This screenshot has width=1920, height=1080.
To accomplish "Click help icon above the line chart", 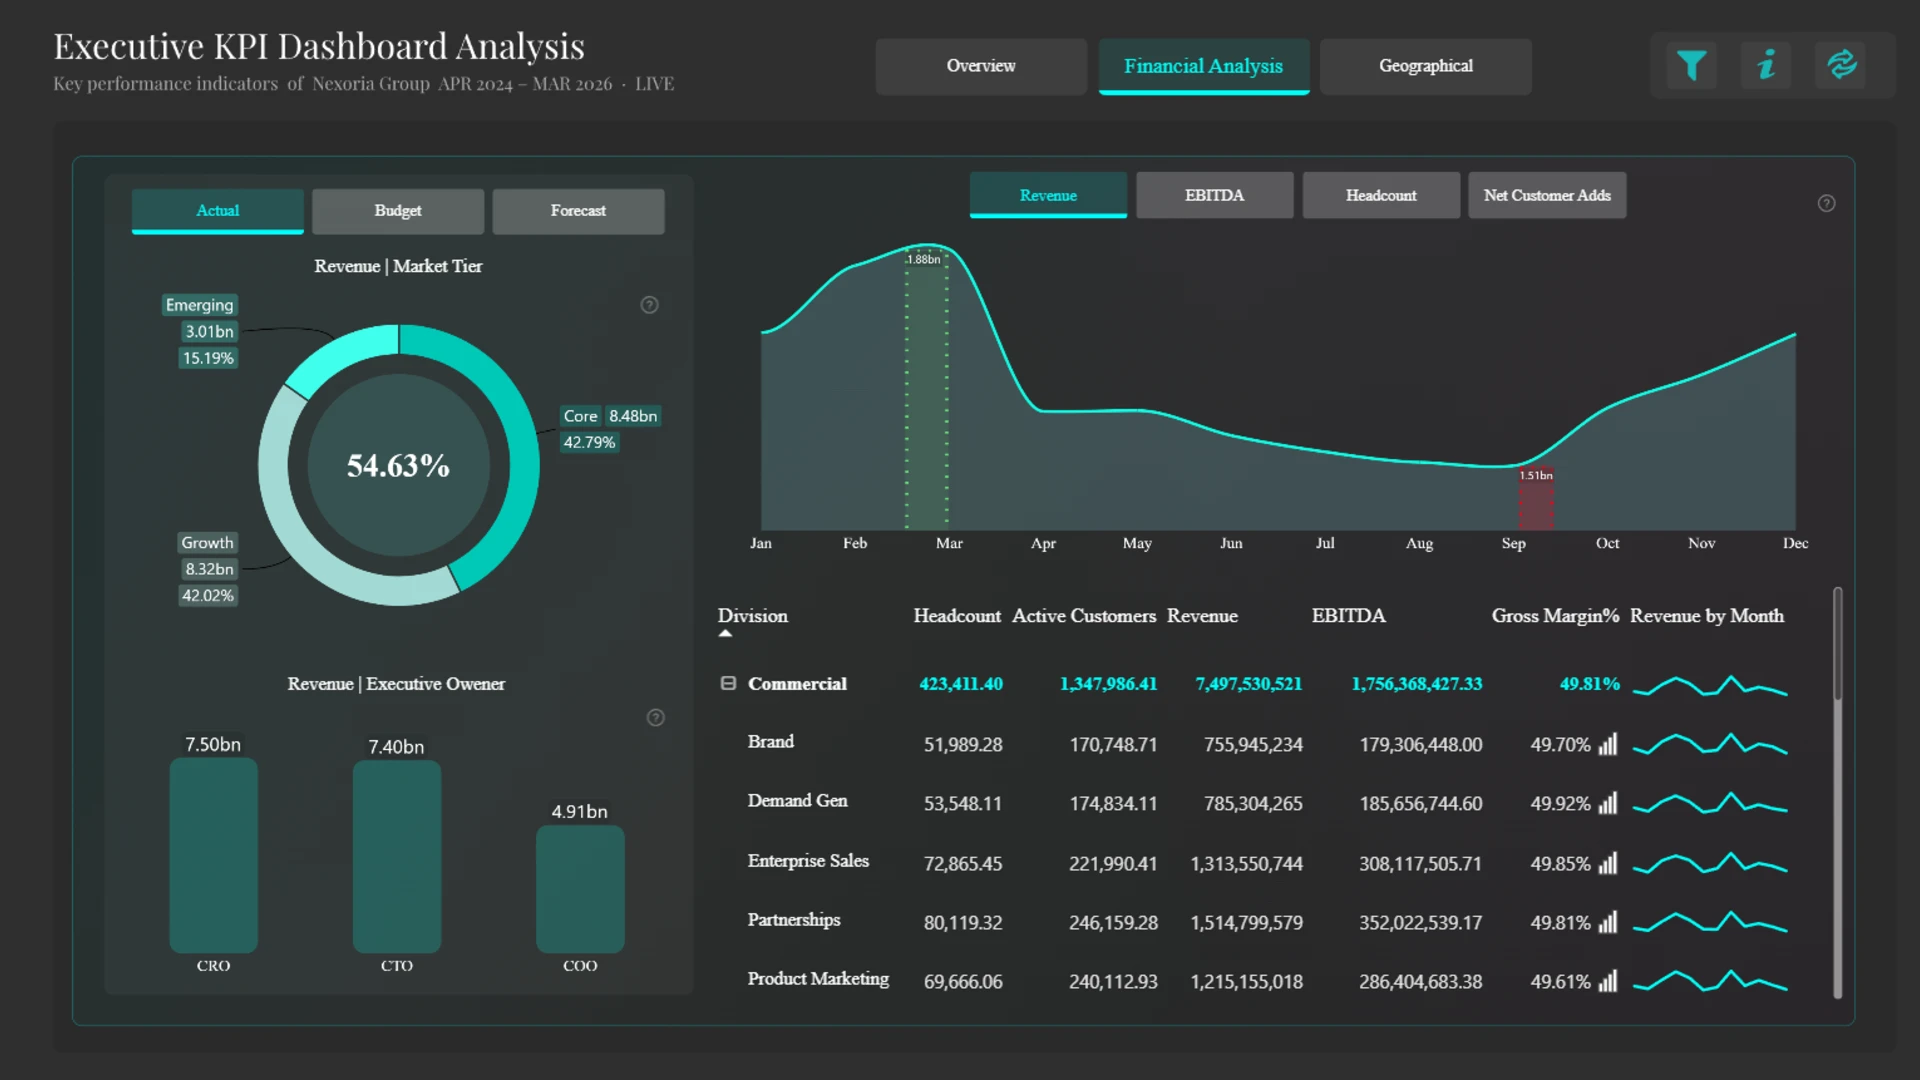I will coord(1826,204).
